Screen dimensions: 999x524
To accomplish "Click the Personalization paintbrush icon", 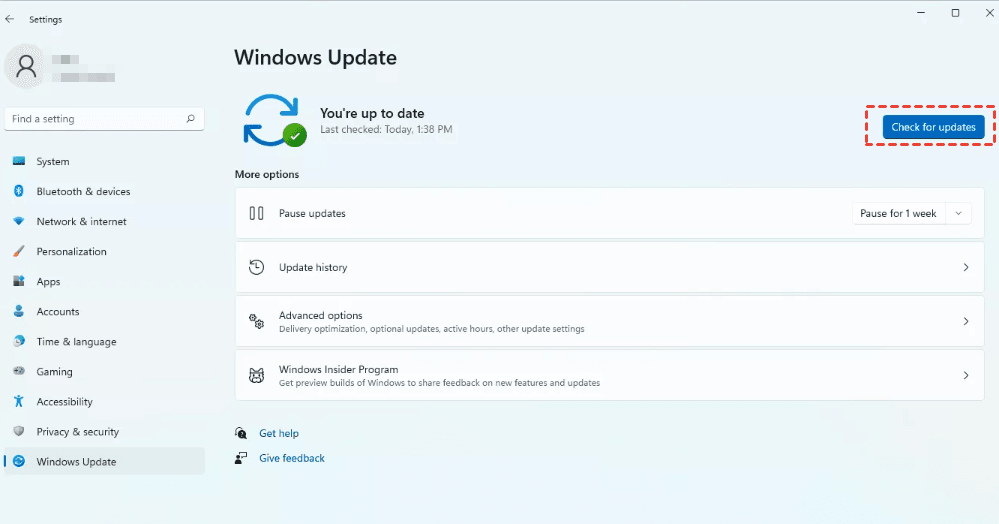I will point(18,251).
